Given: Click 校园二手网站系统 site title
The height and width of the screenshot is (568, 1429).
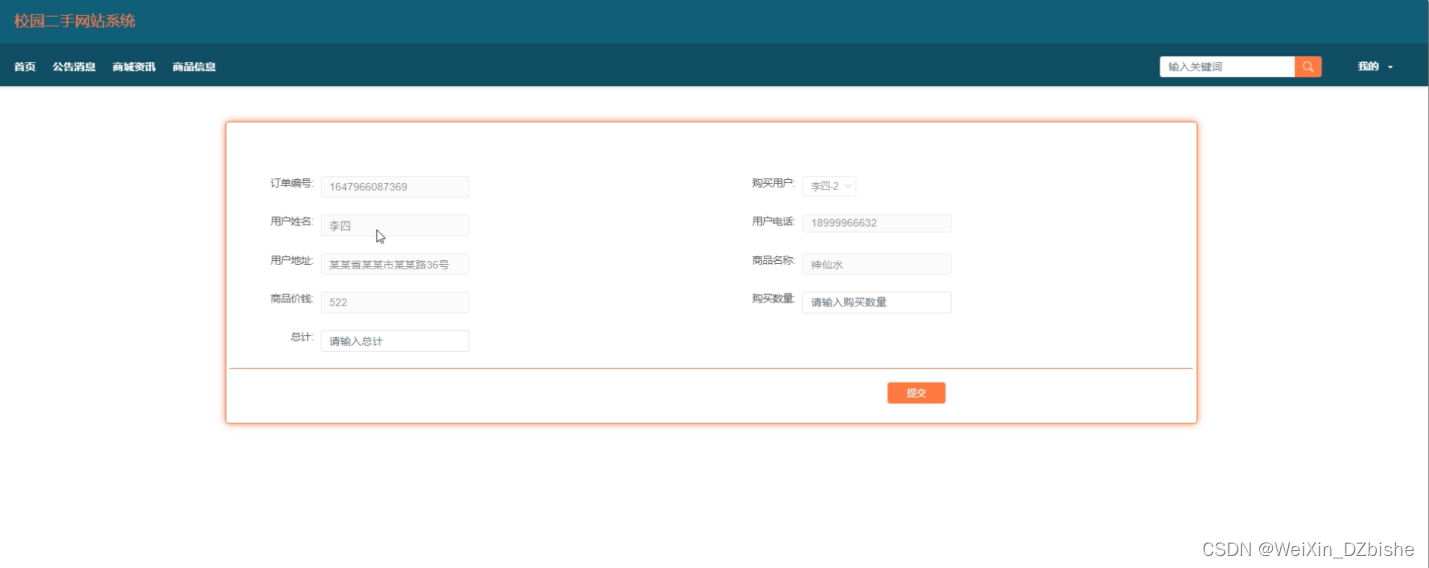Looking at the screenshot, I should 75,21.
